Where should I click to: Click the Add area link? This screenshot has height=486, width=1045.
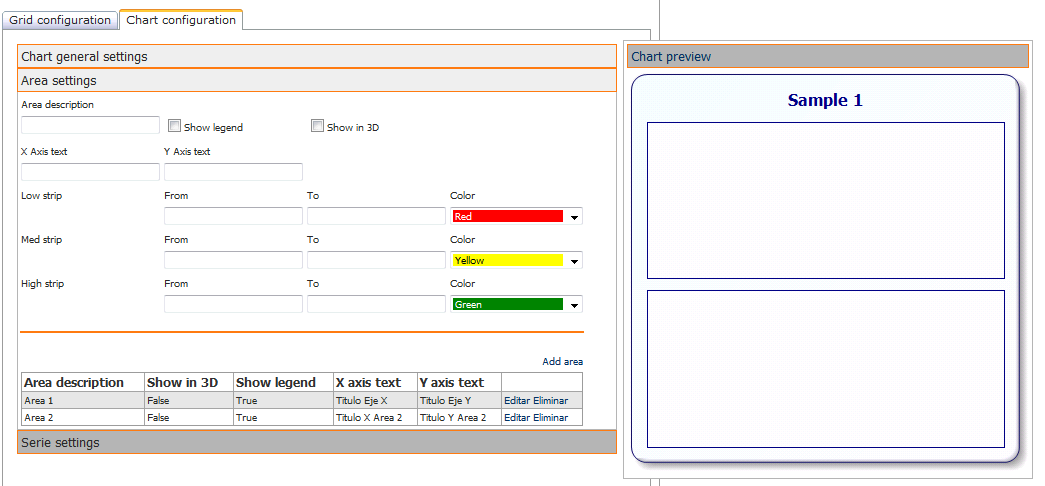point(562,362)
